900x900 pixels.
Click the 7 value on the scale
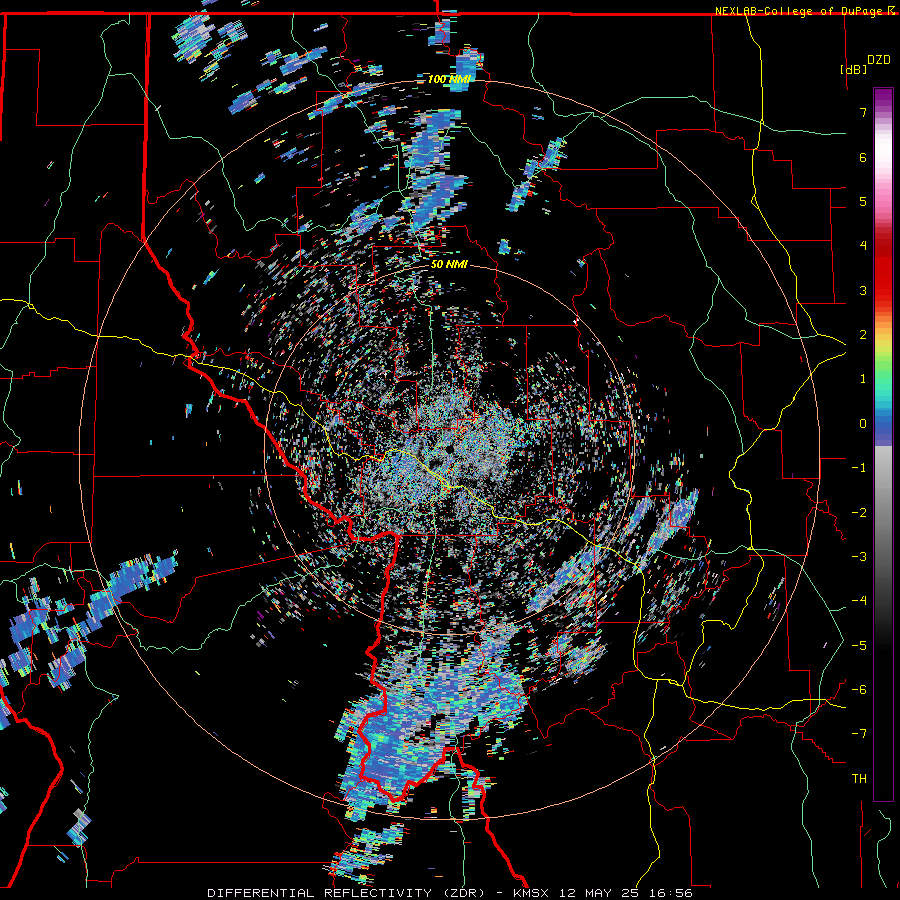click(863, 112)
